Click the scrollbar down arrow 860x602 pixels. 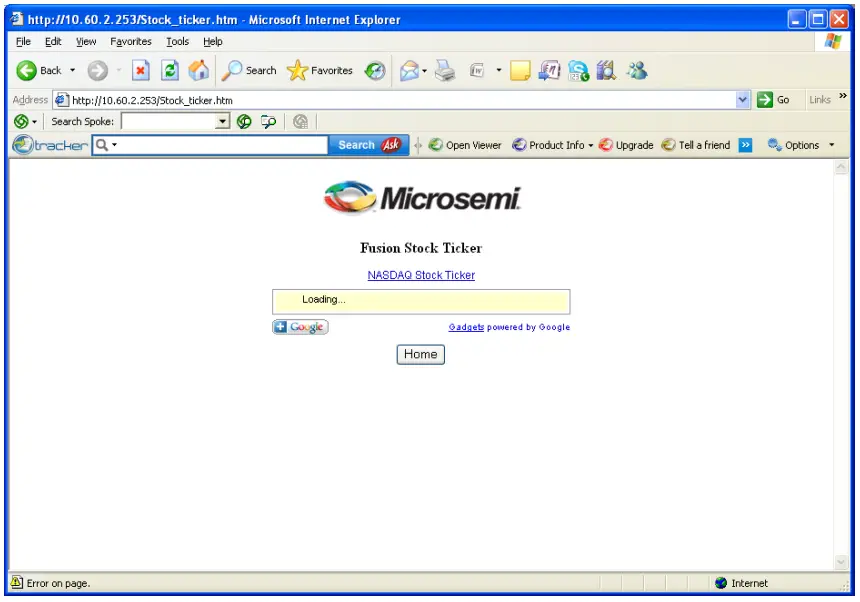point(841,563)
